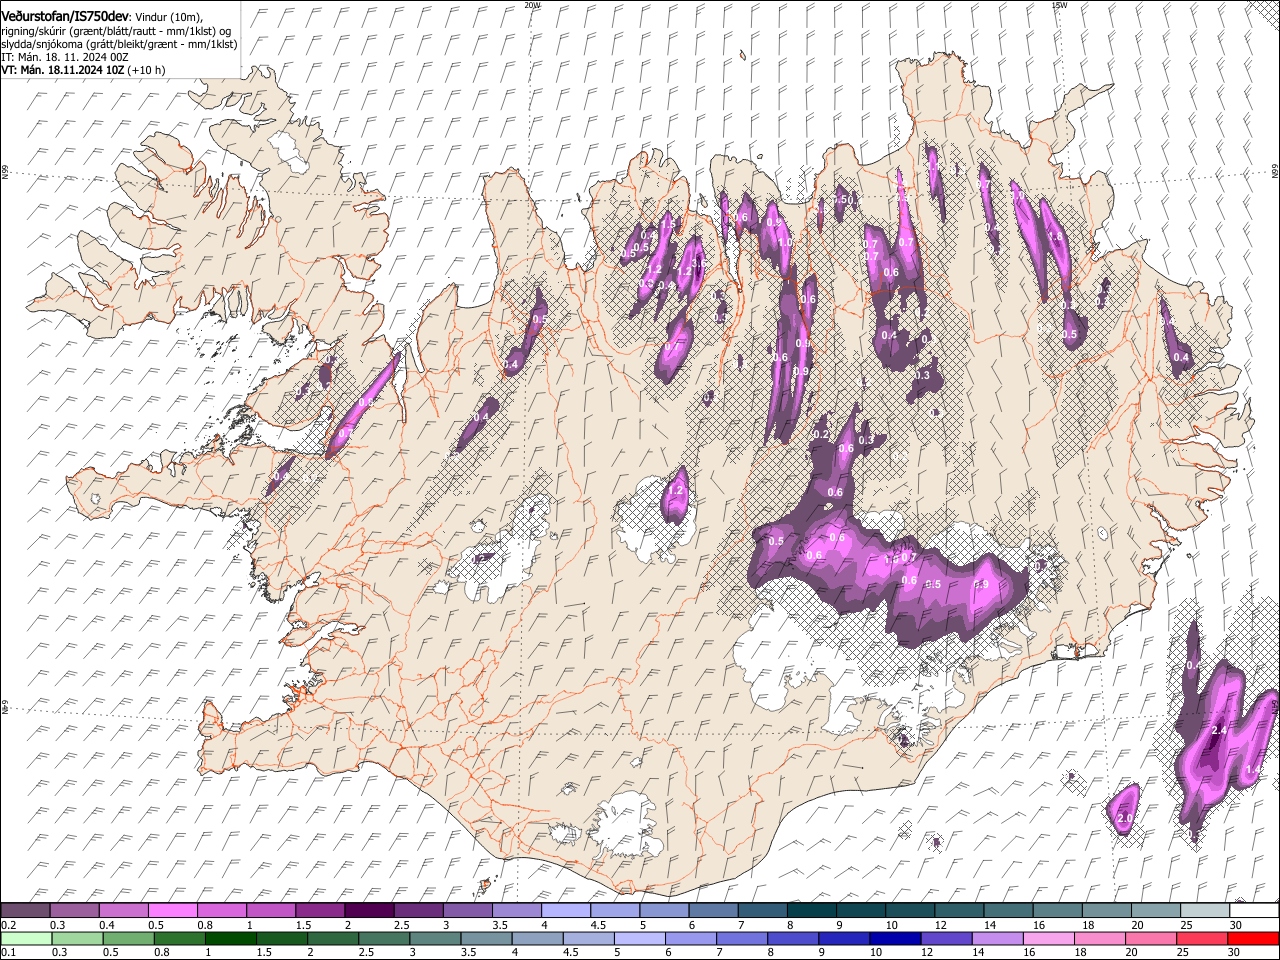
Task: Select the pale grey snow swatch starting at 25
Action: point(1205,910)
